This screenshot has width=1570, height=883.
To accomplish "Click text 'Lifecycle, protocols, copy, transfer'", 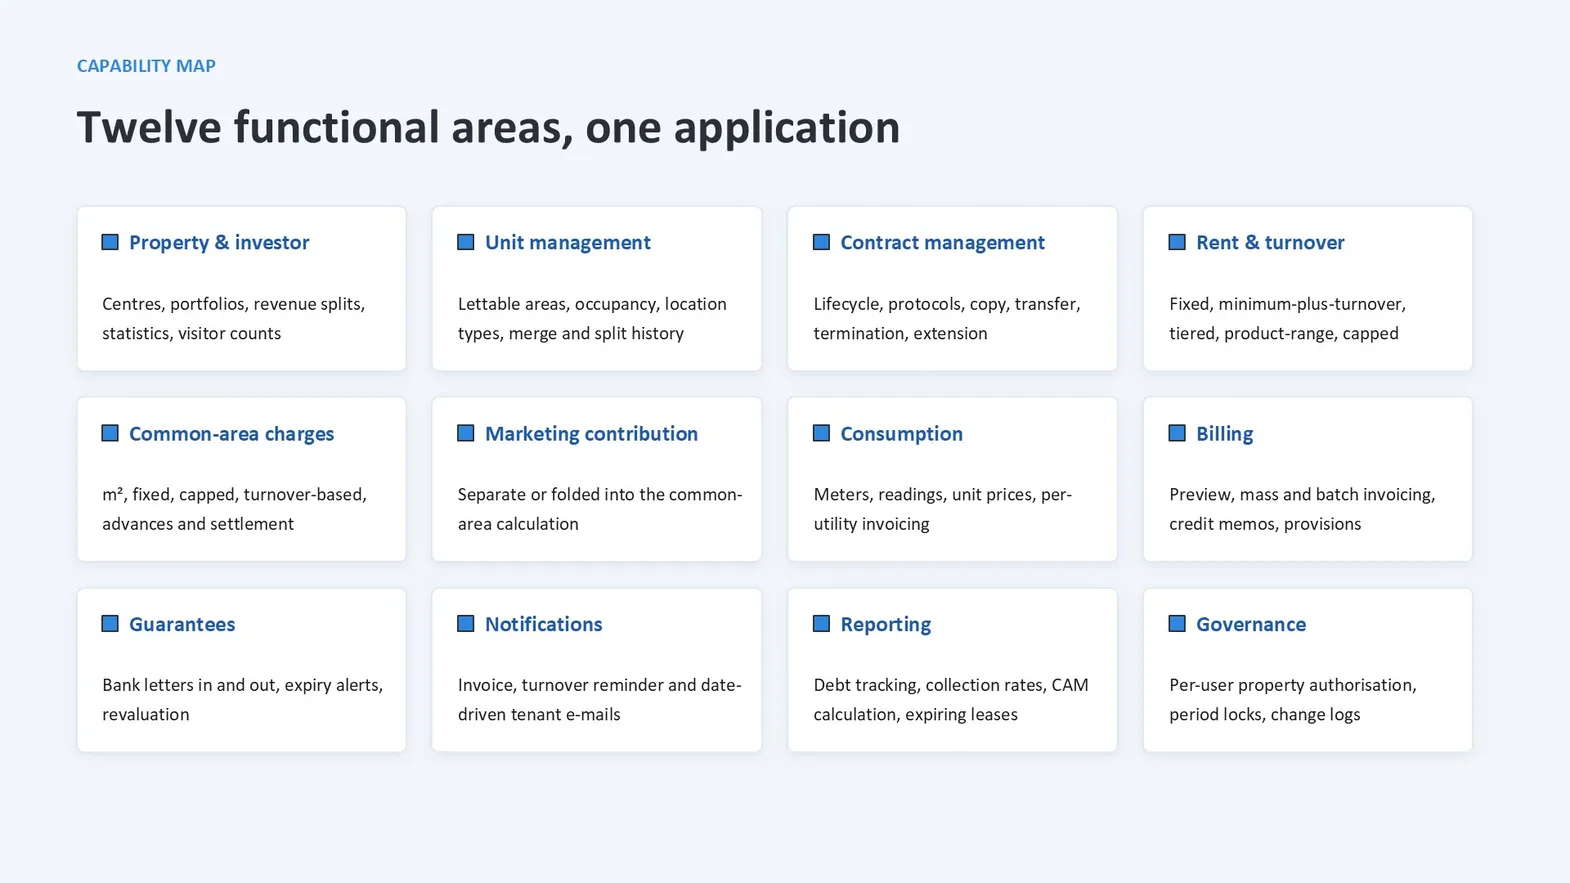I will click(x=945, y=304).
